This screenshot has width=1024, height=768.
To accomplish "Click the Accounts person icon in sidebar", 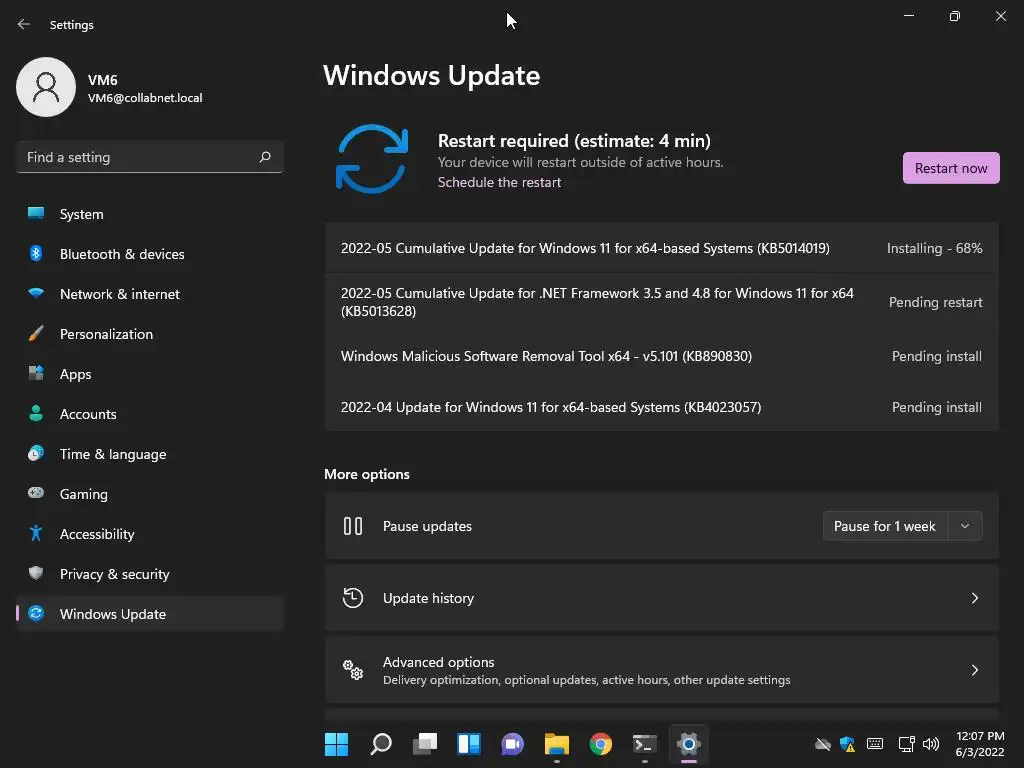I will (36, 413).
